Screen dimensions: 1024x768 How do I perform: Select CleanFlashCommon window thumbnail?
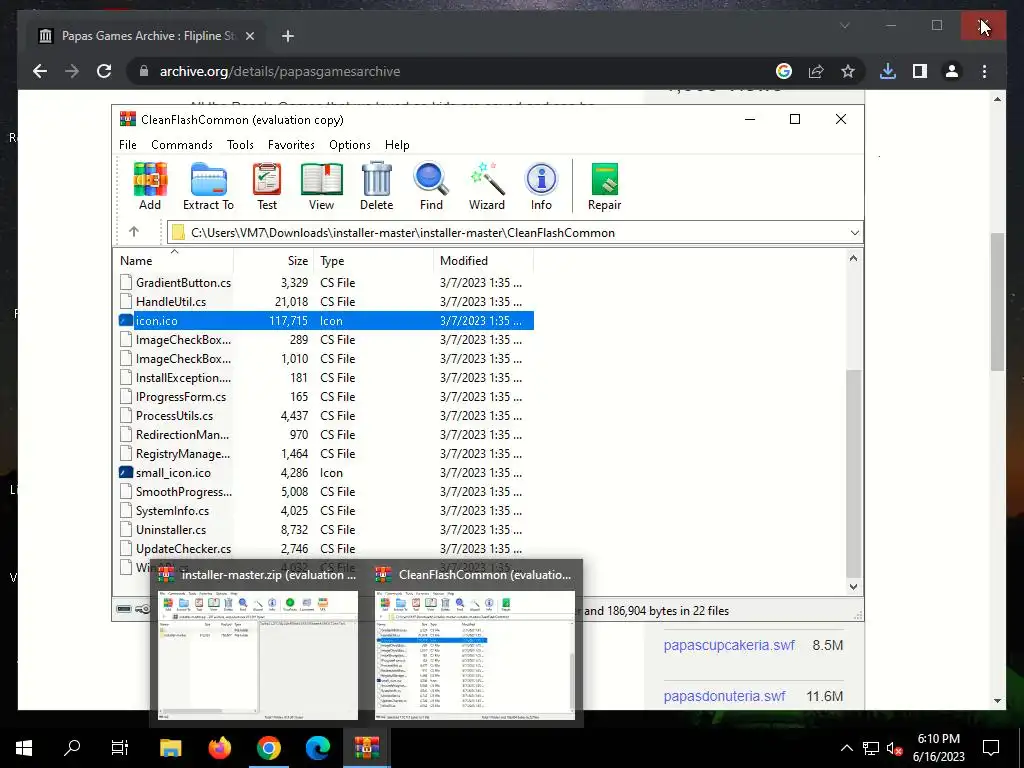click(x=475, y=643)
